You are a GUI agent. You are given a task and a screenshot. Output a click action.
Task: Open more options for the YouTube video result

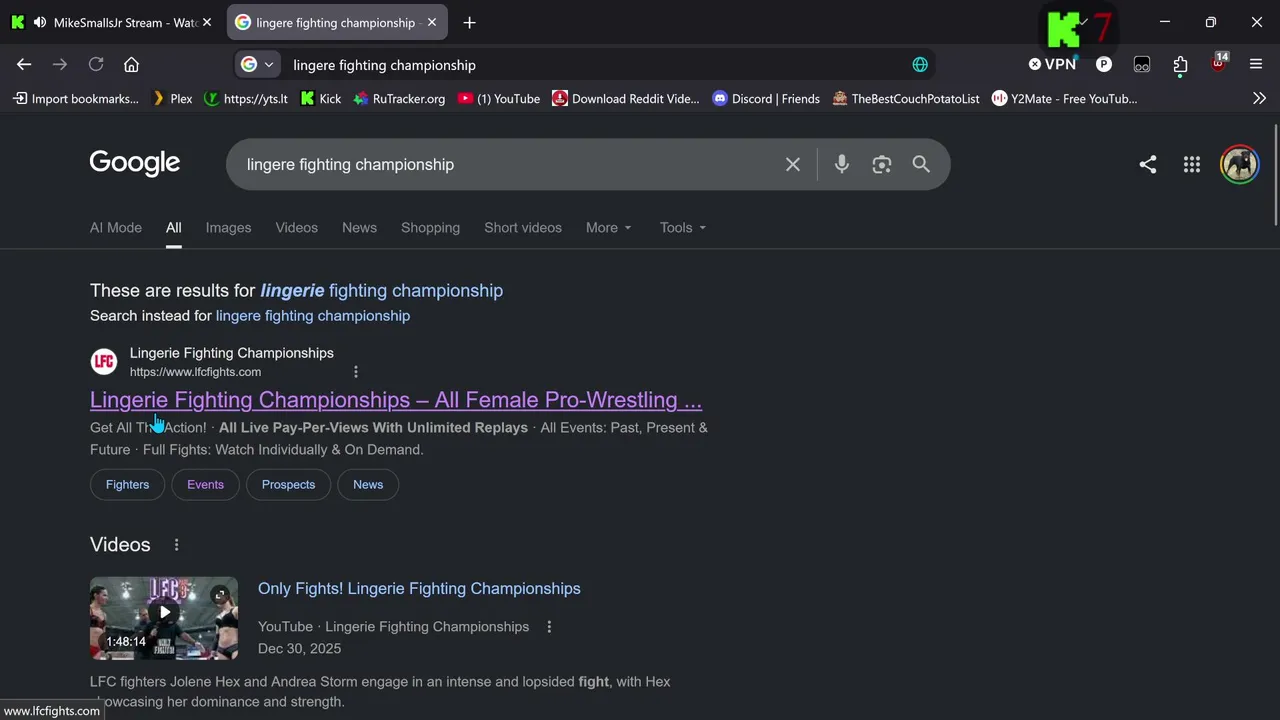click(x=549, y=627)
